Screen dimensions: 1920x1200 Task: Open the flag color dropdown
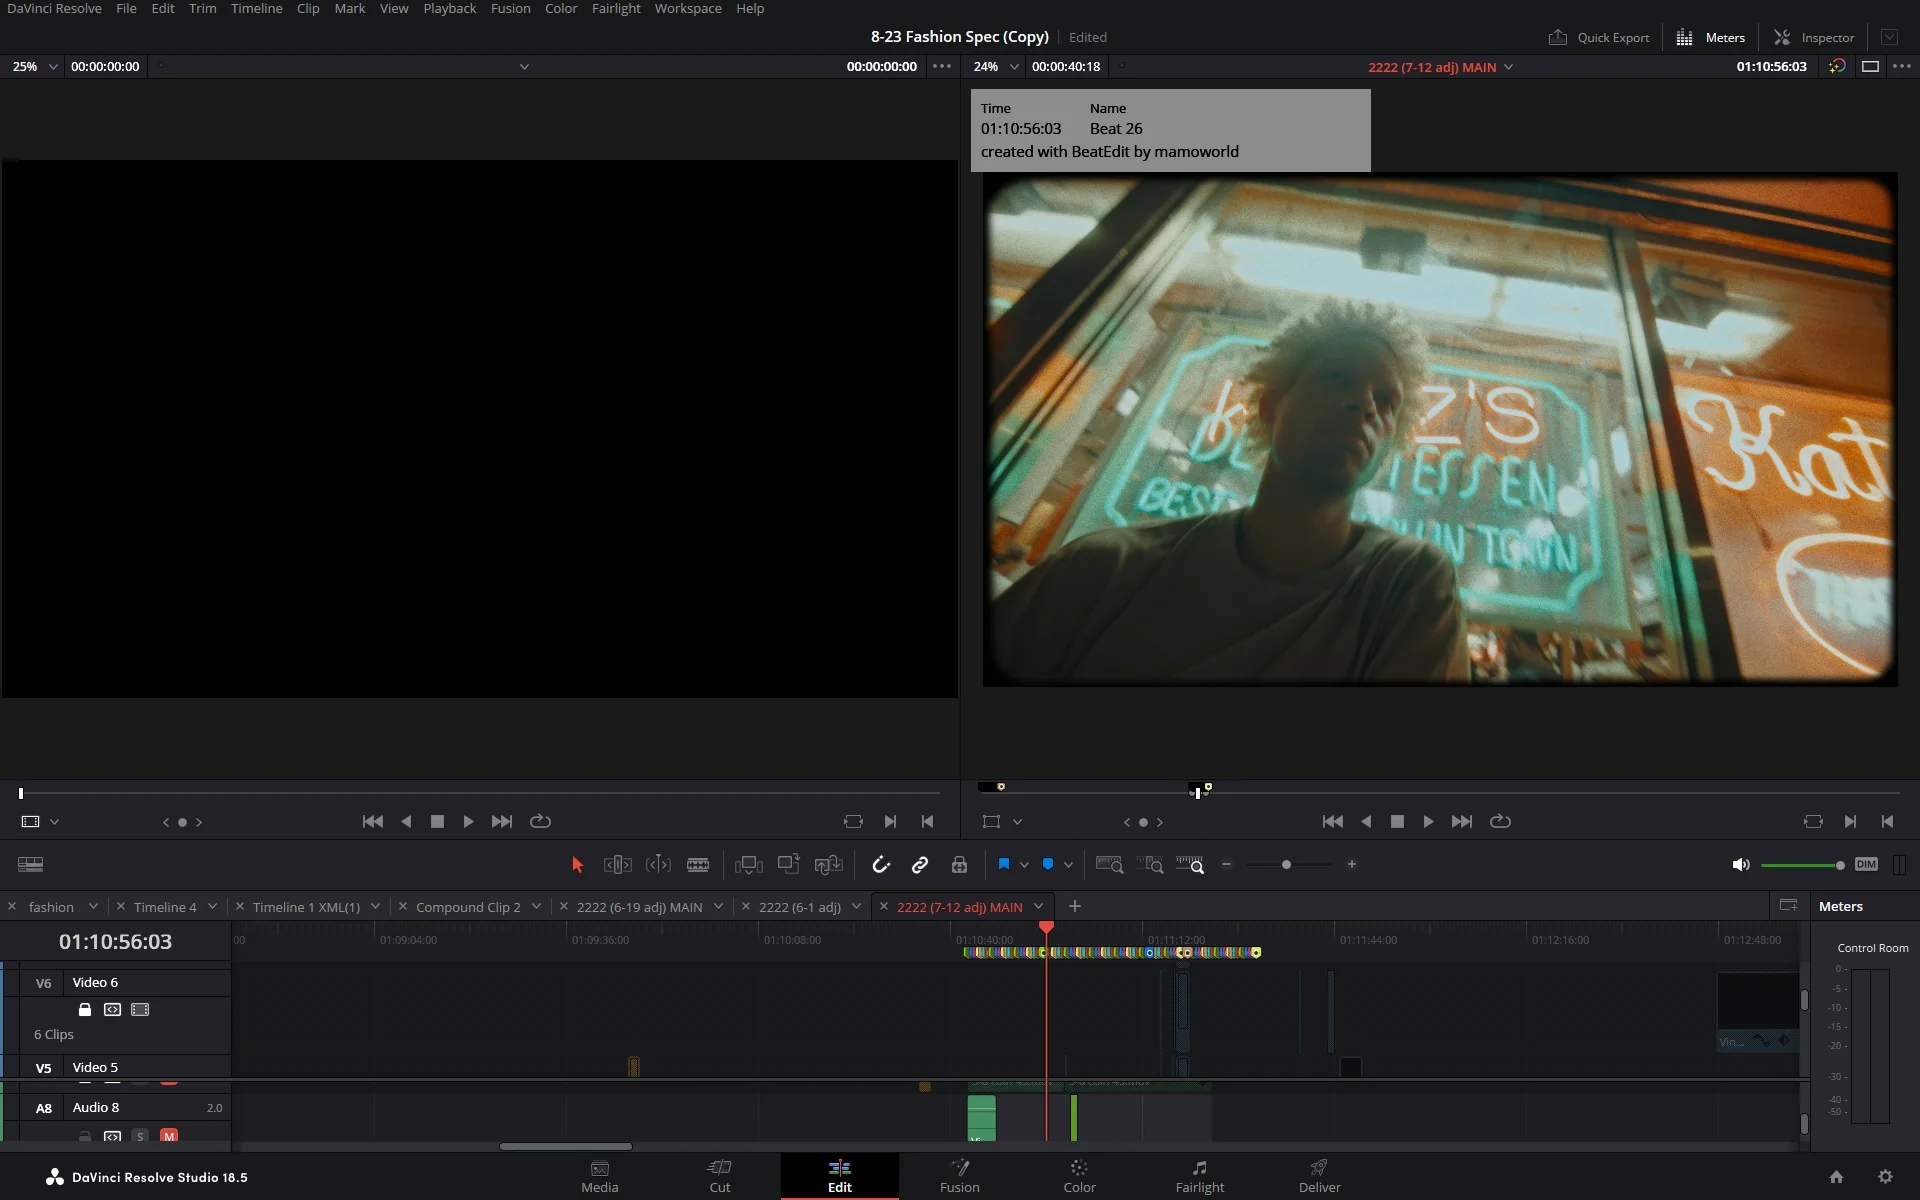tap(1025, 864)
